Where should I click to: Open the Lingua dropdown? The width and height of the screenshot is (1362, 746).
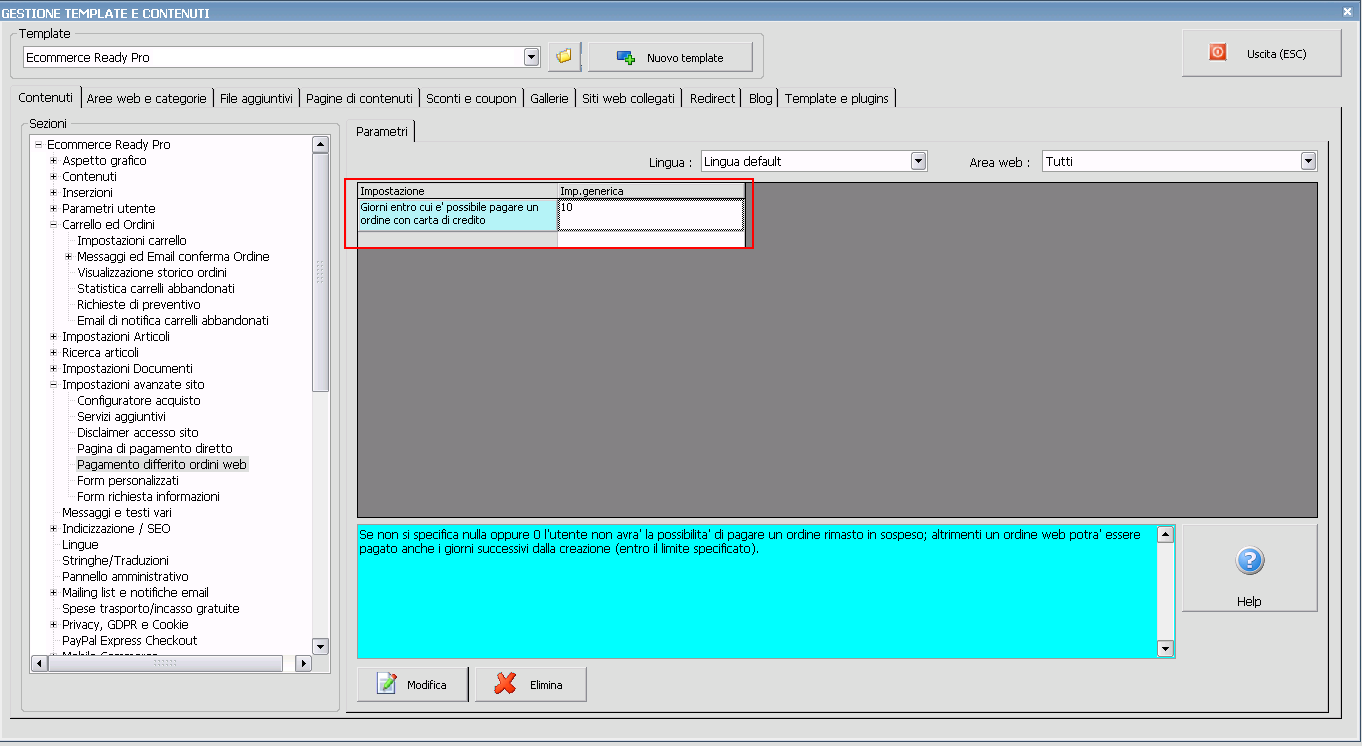pyautogui.click(x=918, y=161)
